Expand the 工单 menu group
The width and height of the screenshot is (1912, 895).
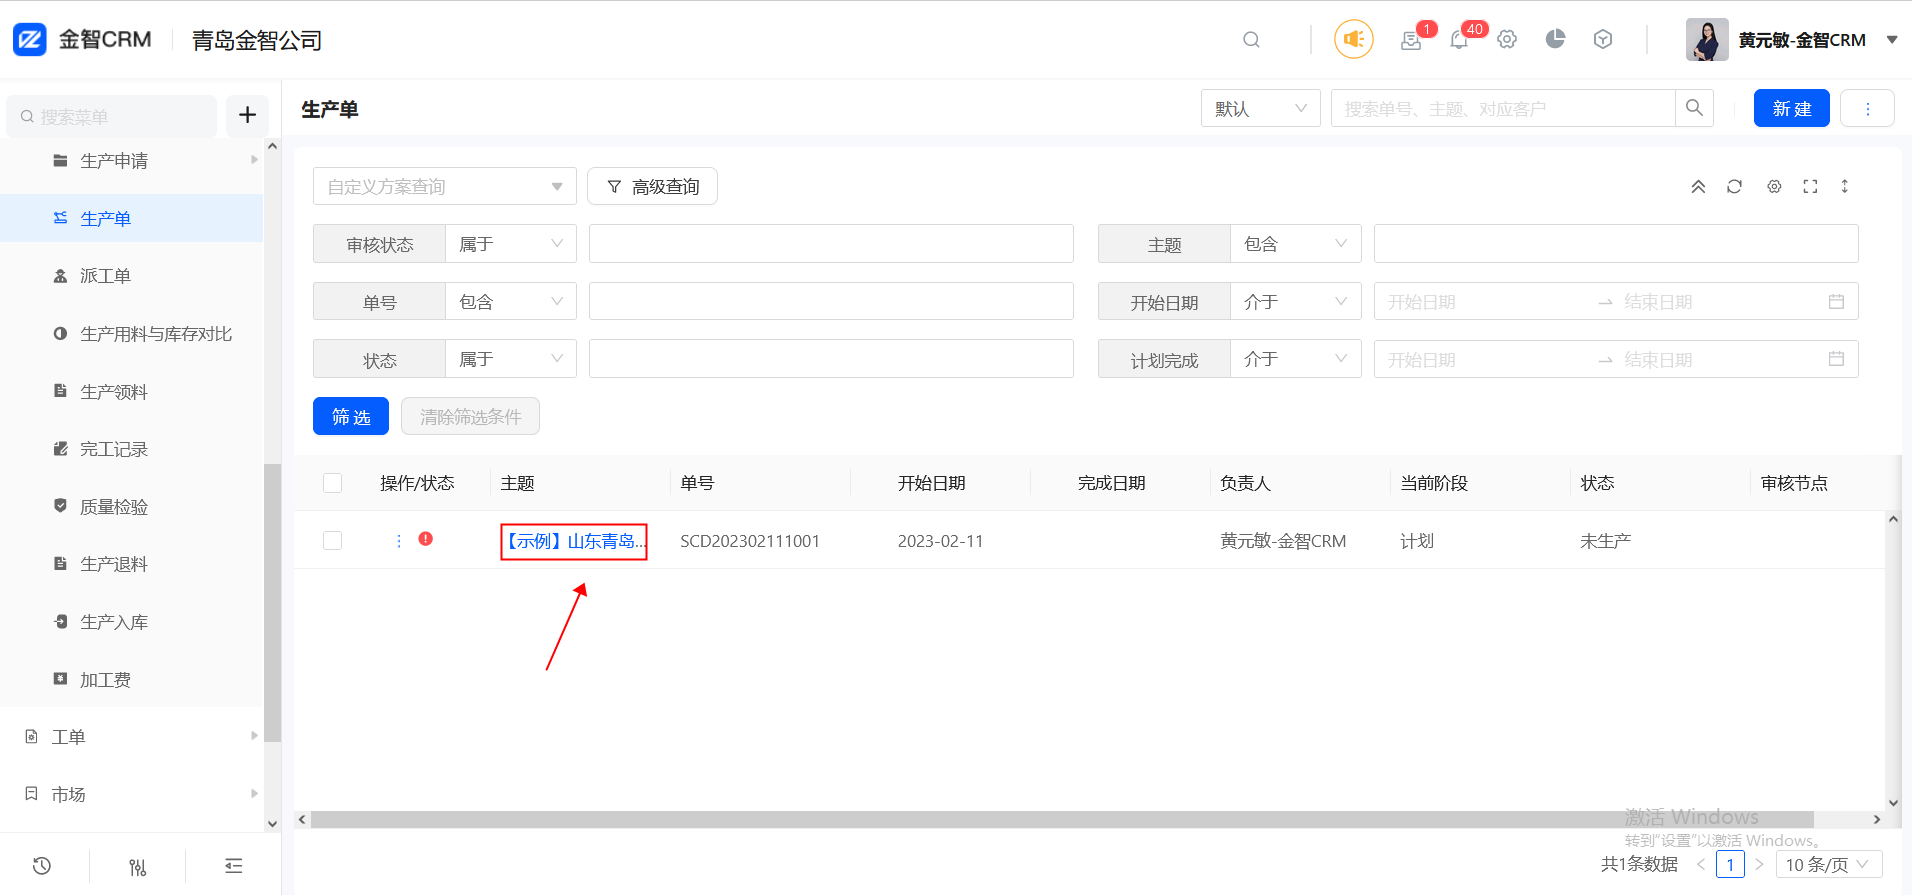[132, 737]
